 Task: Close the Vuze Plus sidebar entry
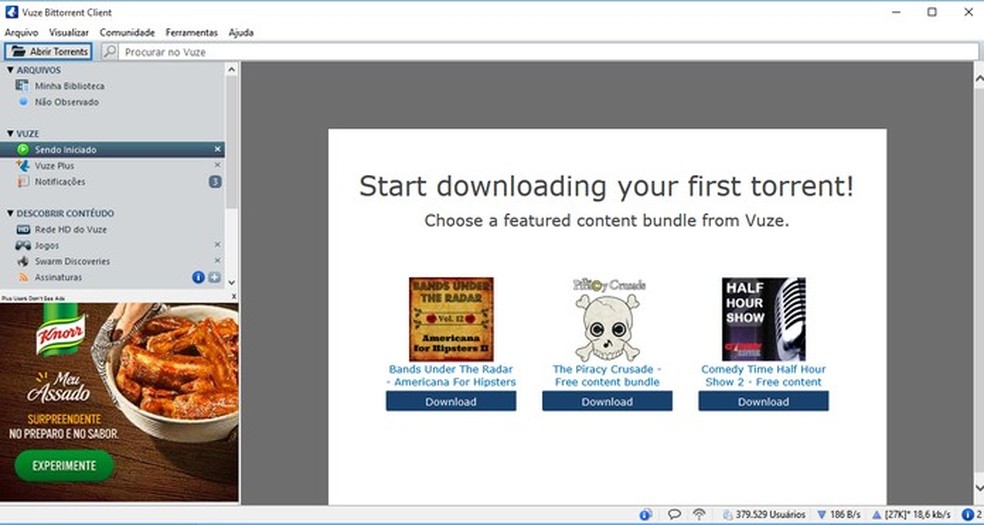coord(217,165)
